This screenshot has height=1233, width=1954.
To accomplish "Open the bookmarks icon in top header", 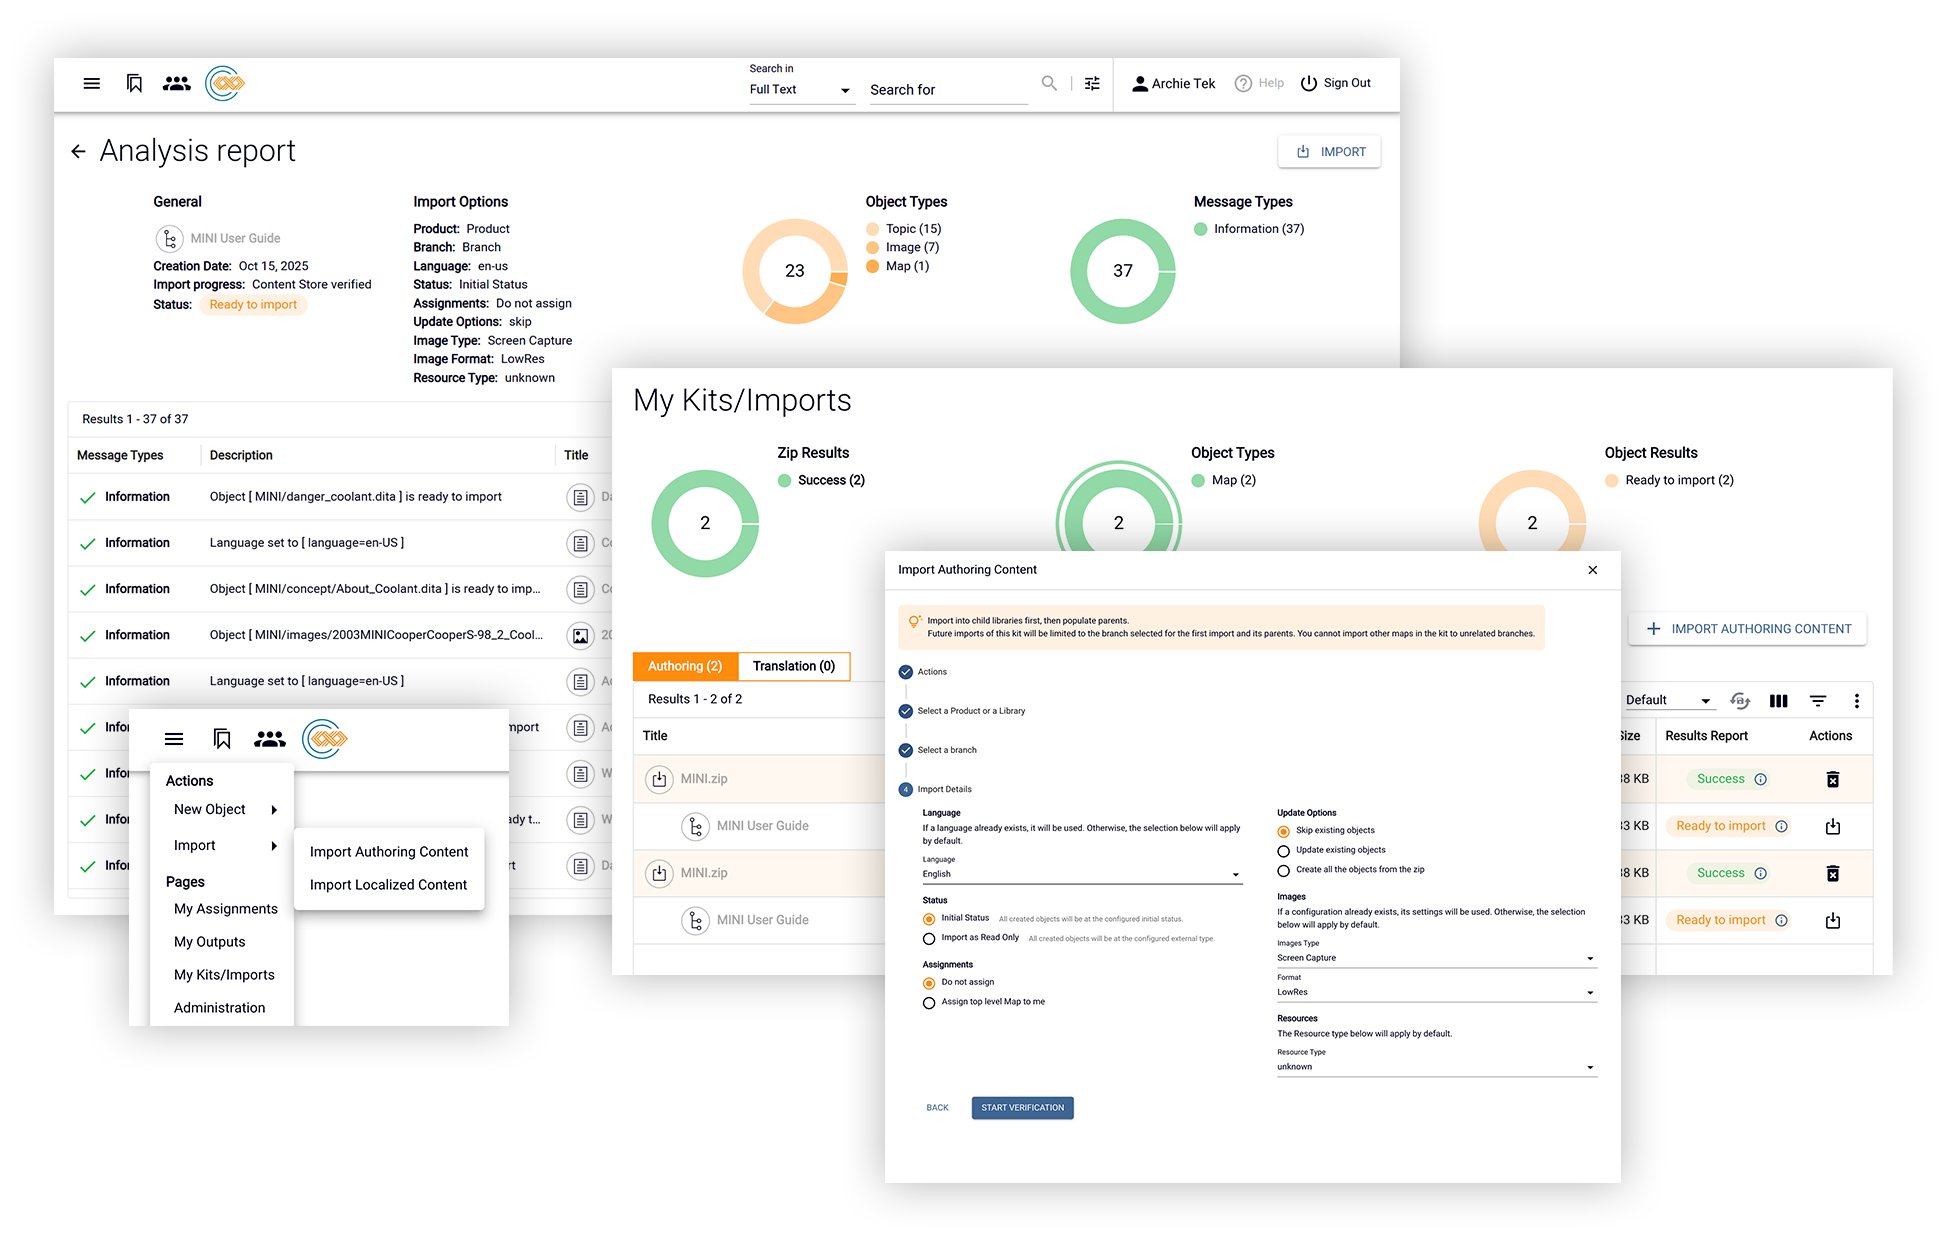I will click(x=134, y=84).
